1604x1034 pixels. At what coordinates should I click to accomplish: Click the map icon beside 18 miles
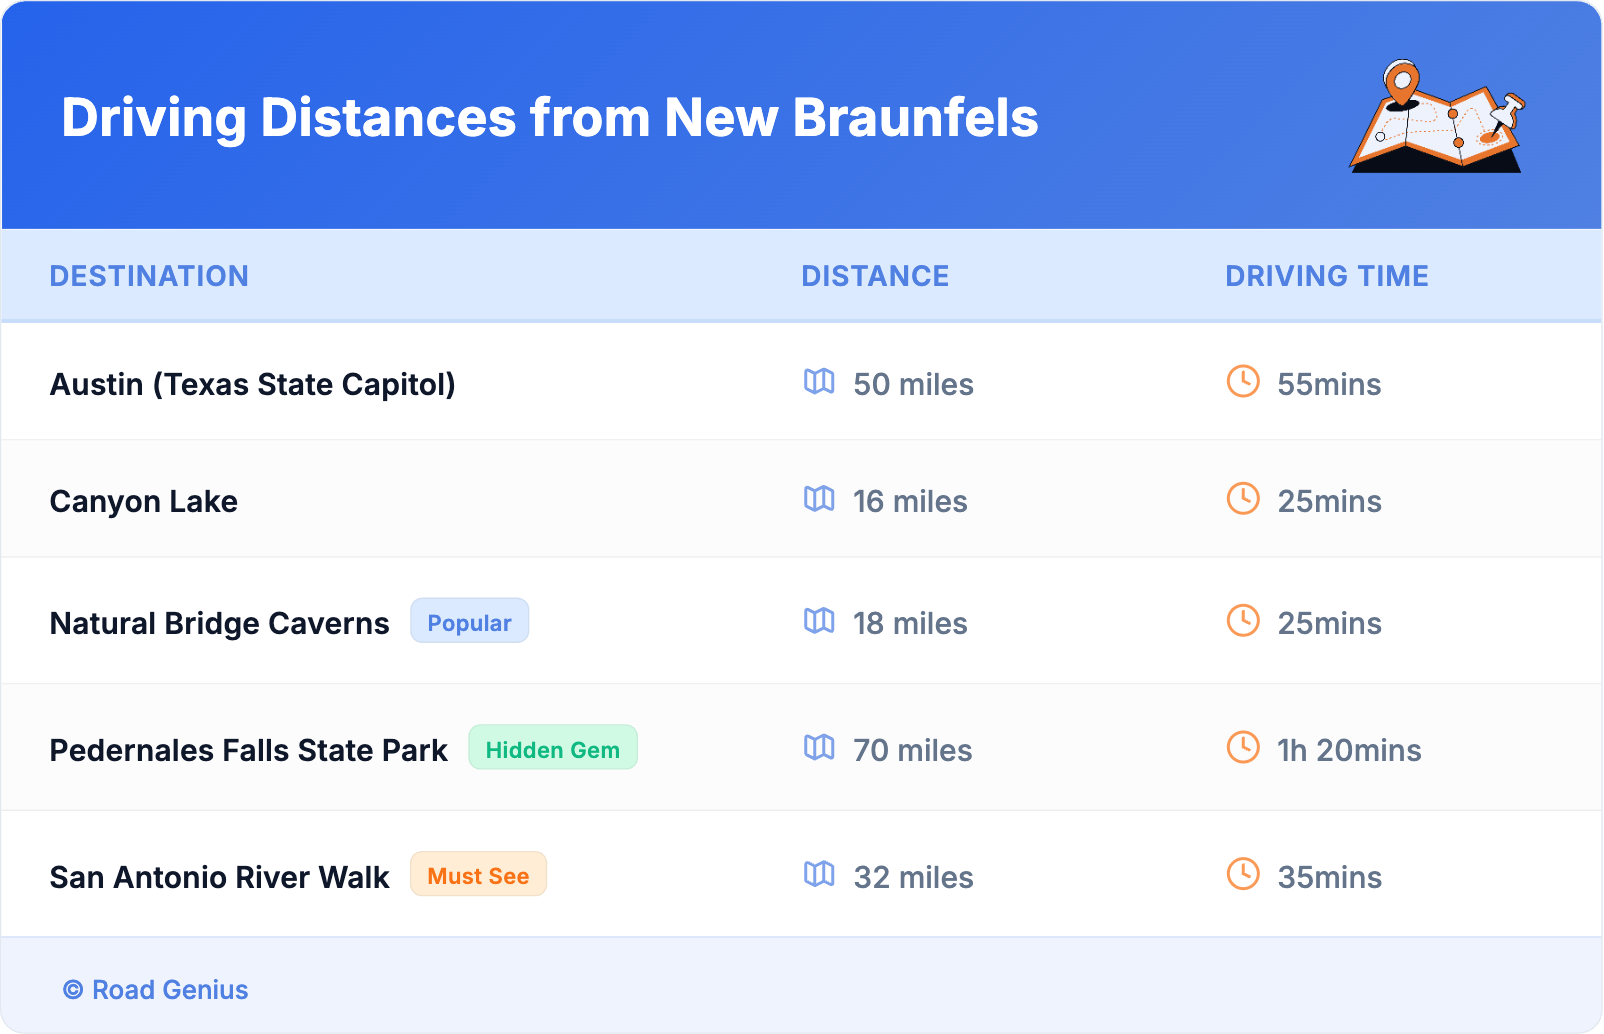(819, 621)
